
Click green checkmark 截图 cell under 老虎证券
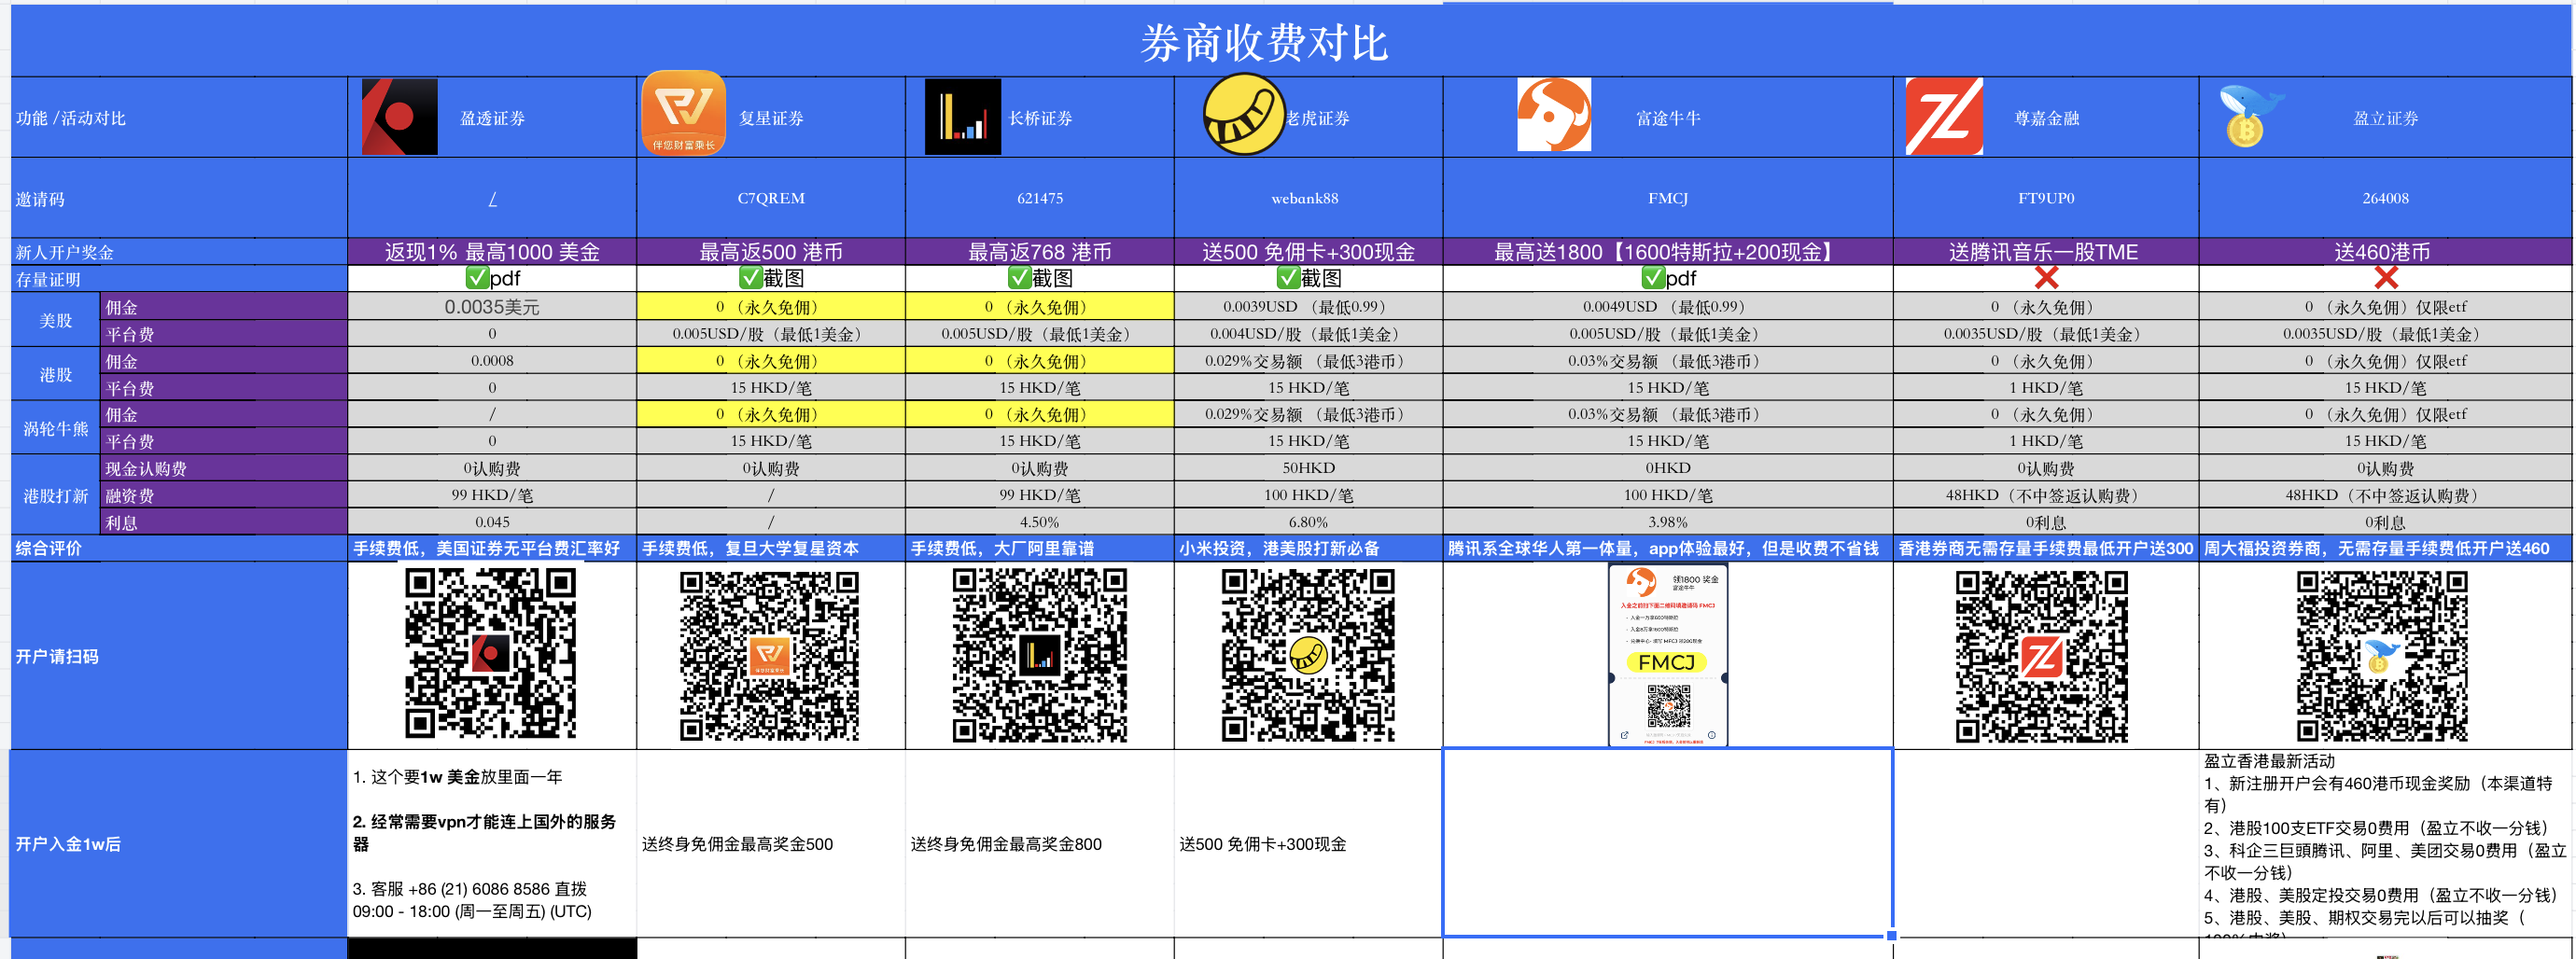coord(1307,278)
